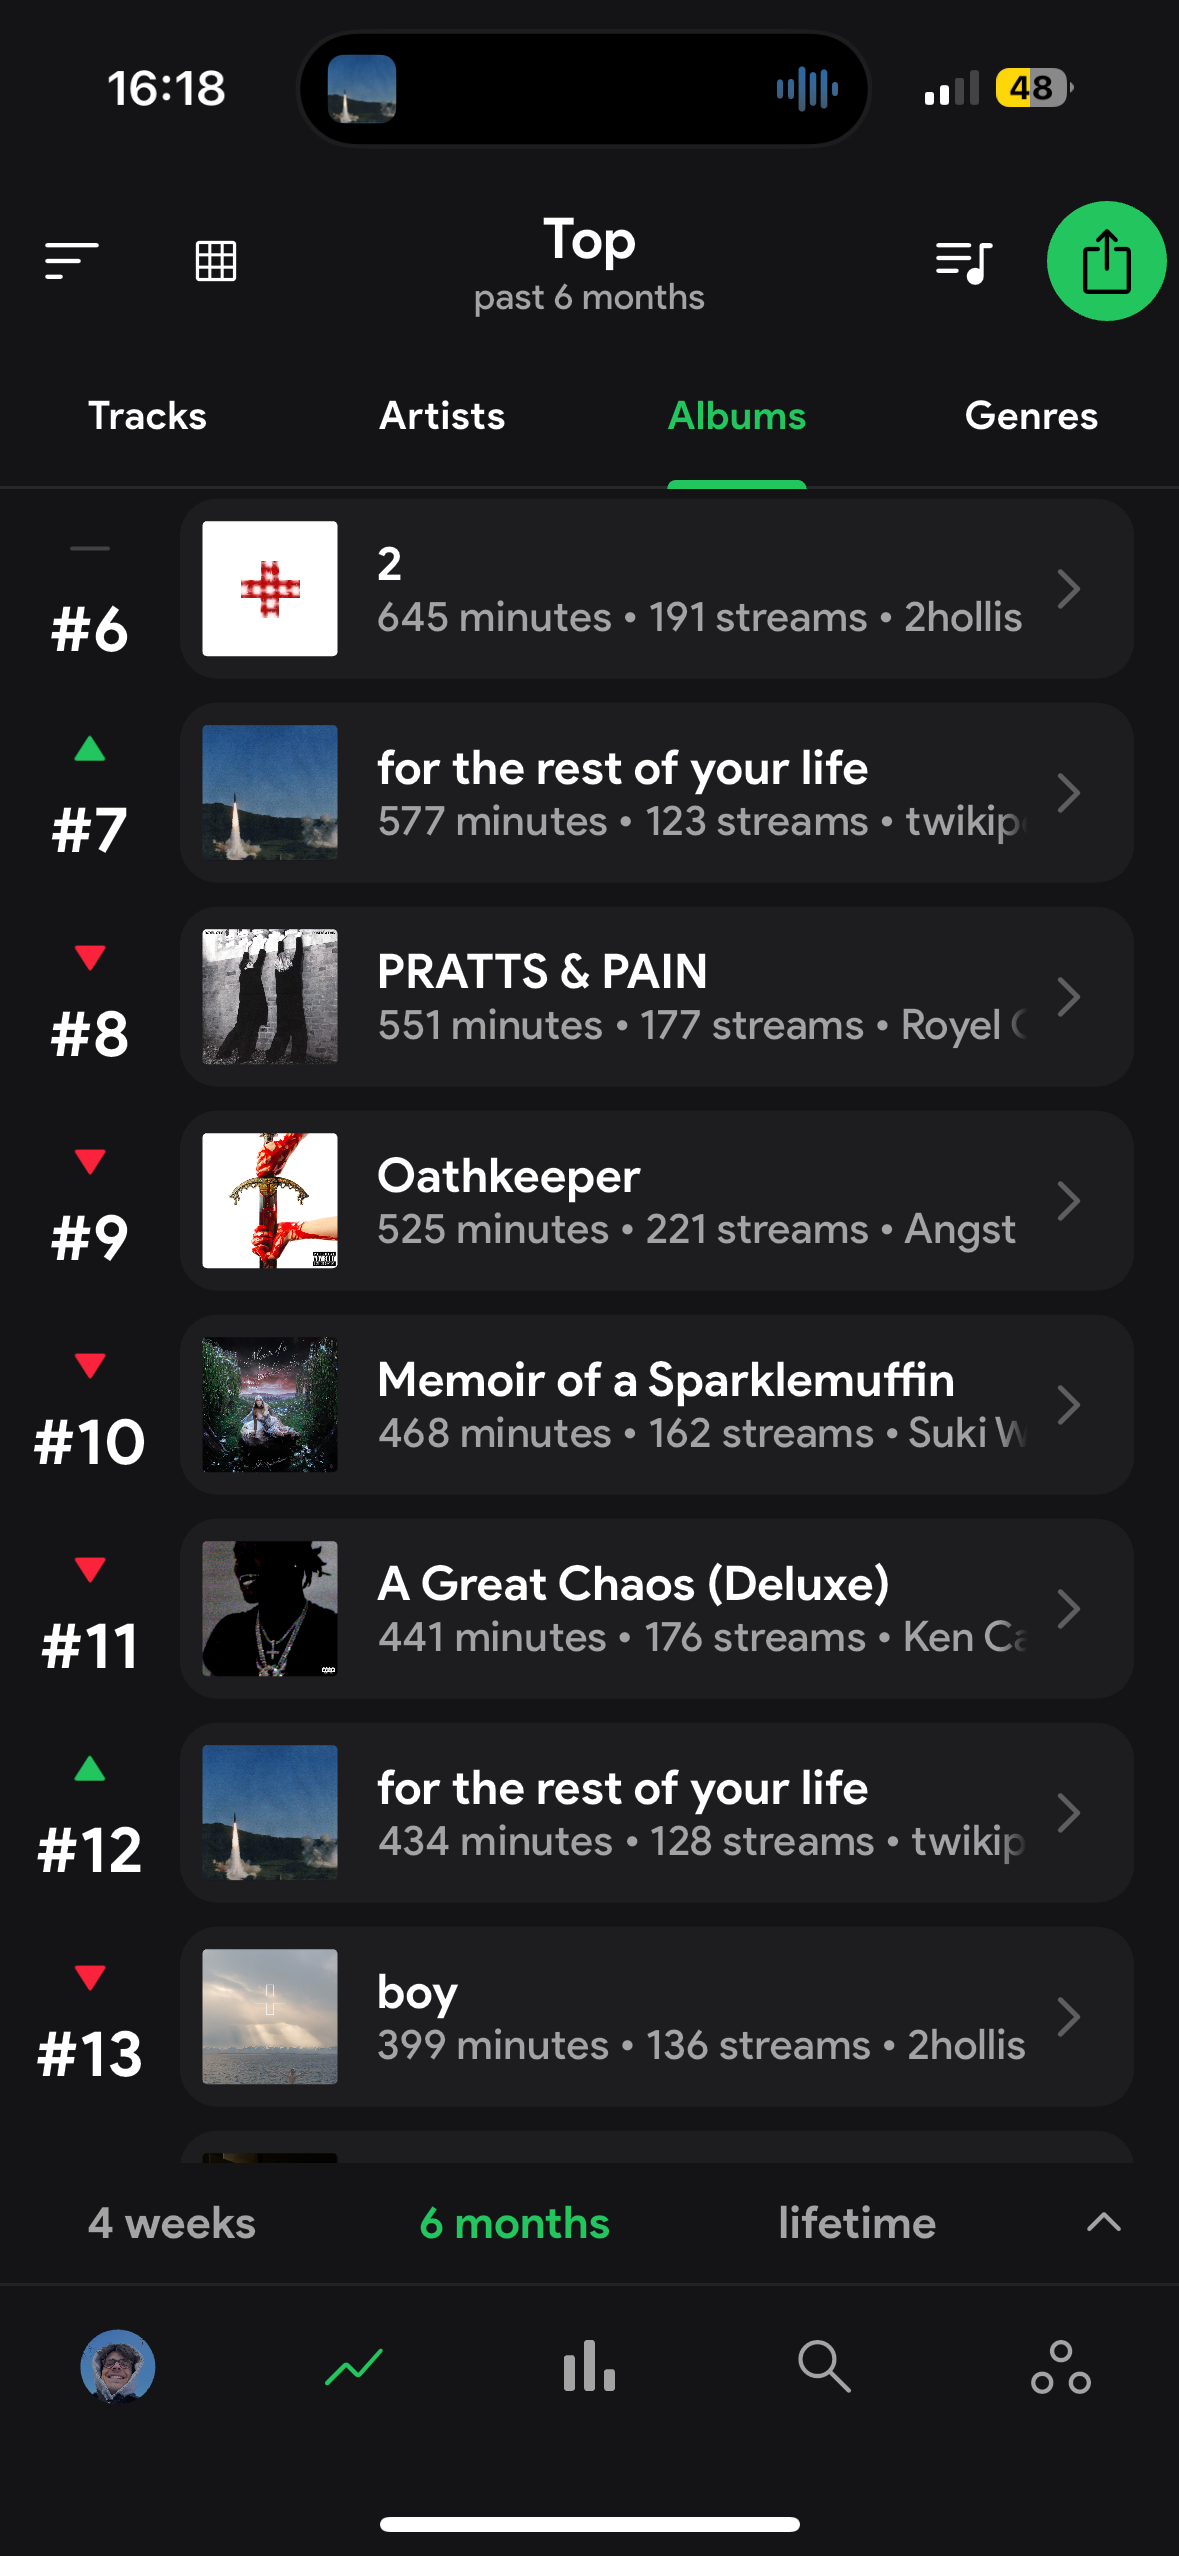Open the sort filter lines icon
1179x2556 pixels.
71,261
